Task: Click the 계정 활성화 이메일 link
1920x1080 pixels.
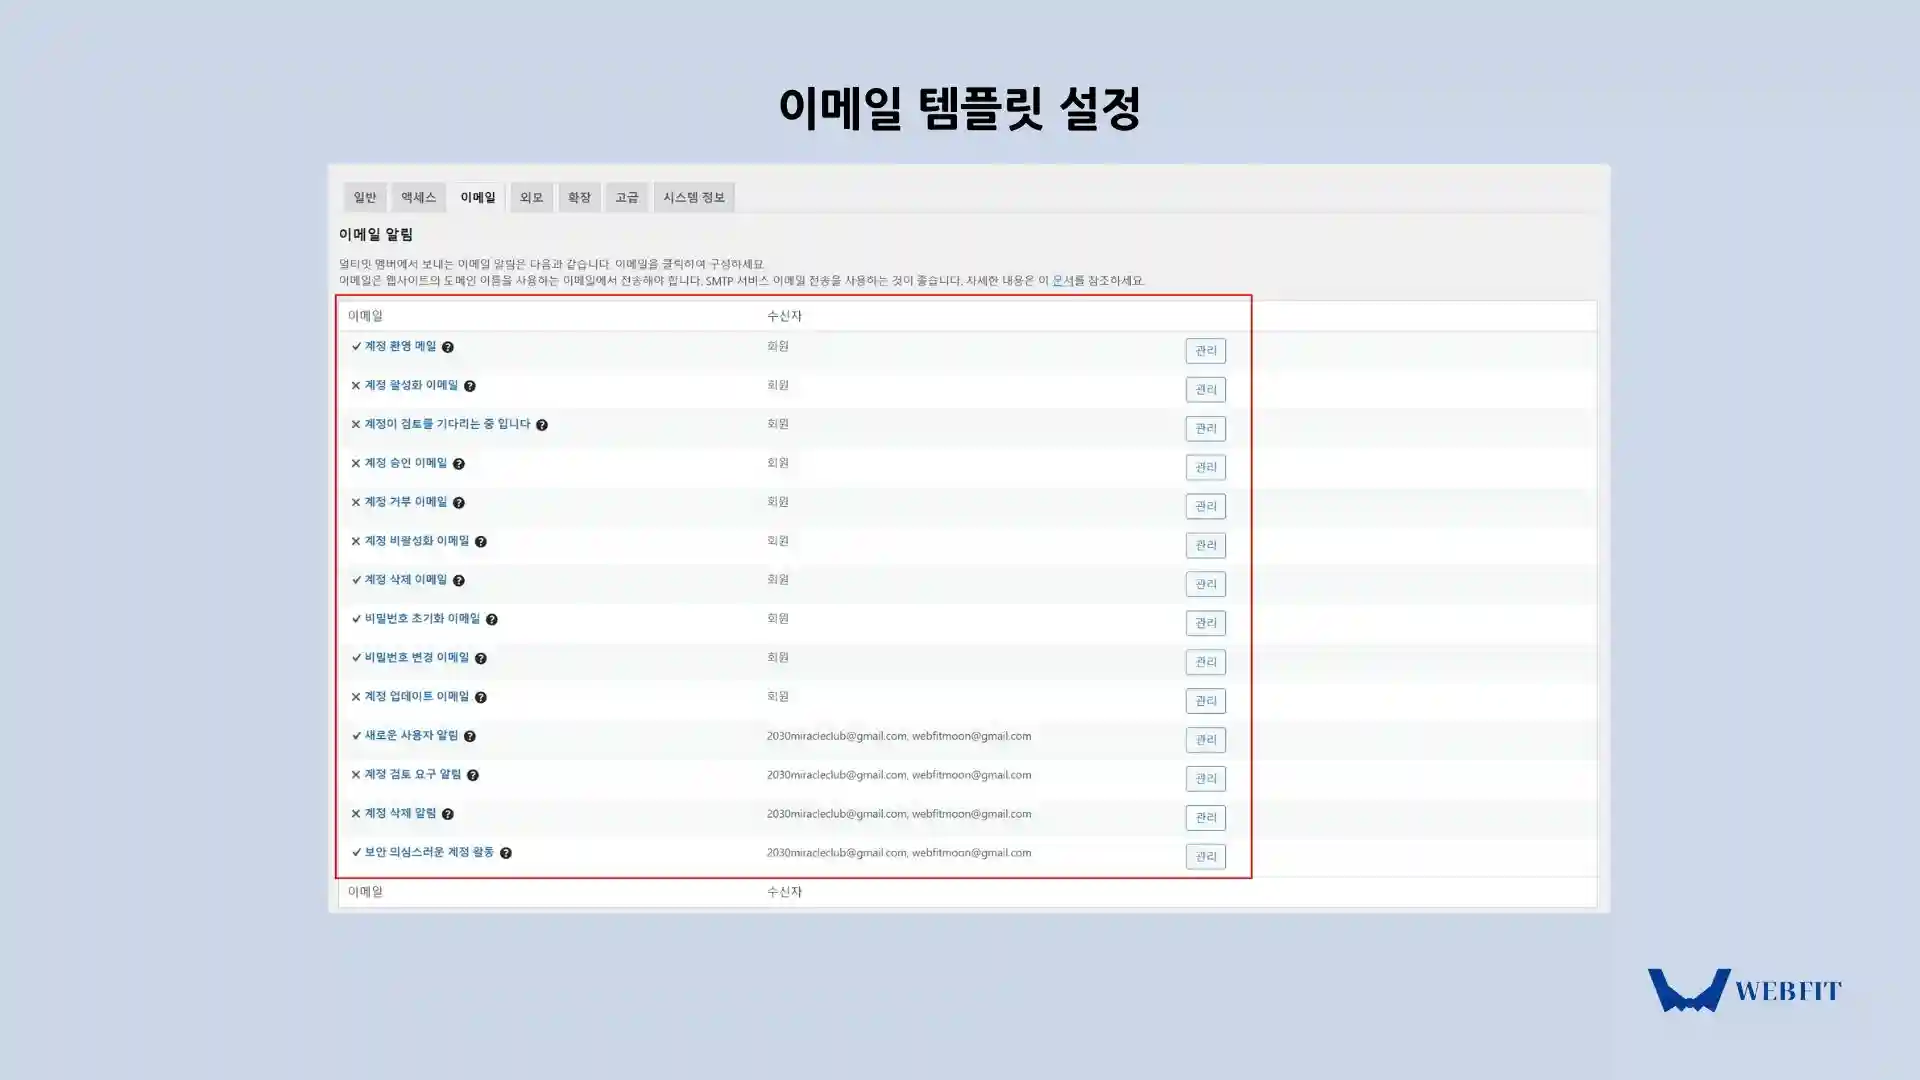Action: [x=411, y=385]
